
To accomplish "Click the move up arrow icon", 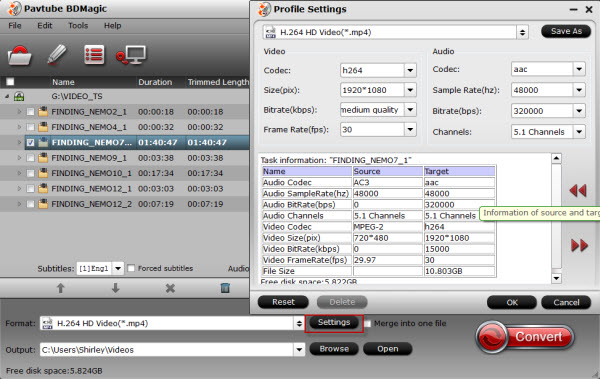I will [60, 288].
